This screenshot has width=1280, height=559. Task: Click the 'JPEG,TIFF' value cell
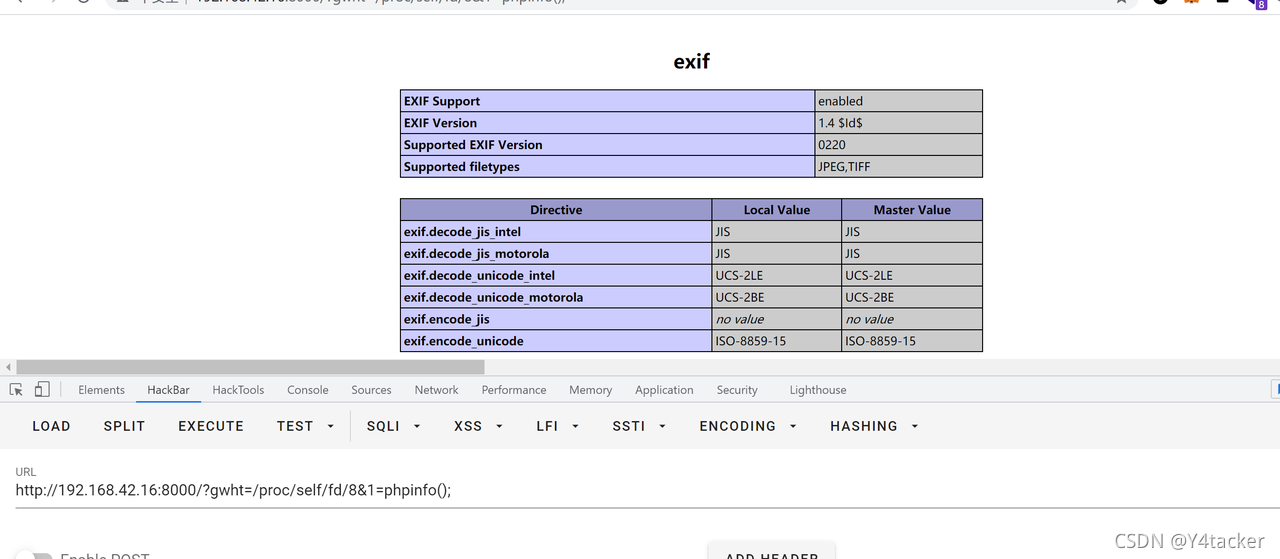tap(898, 167)
